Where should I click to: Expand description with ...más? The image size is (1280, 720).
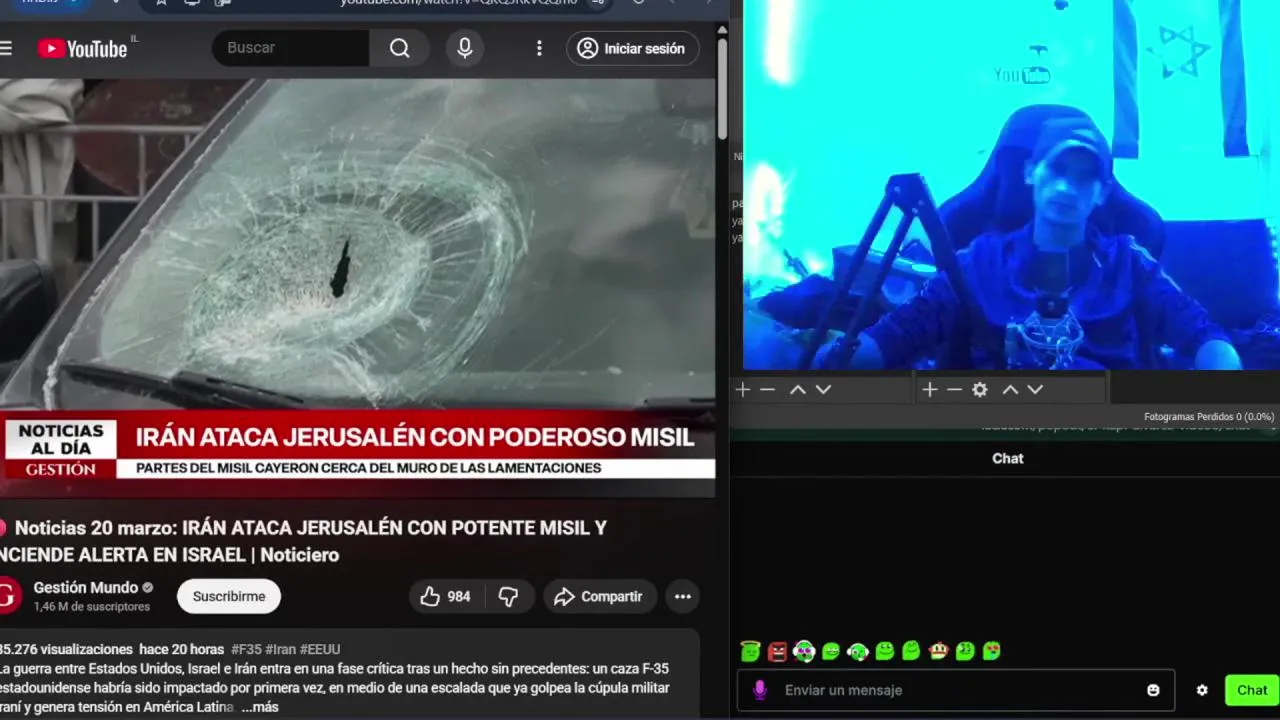[260, 707]
